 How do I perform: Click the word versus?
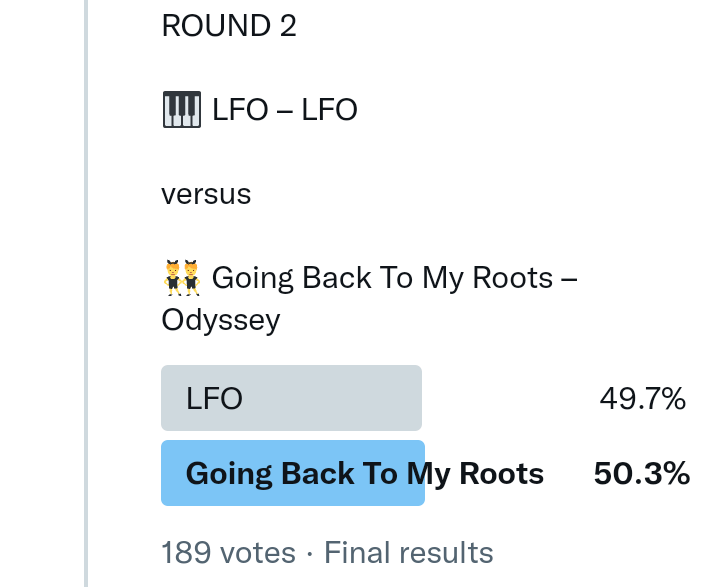[206, 193]
